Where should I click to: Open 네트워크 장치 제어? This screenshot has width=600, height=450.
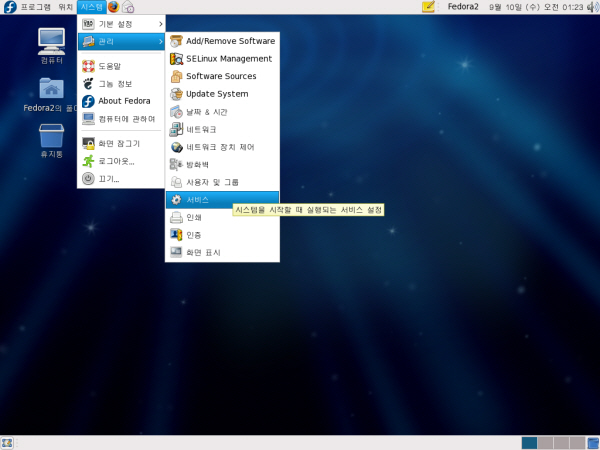click(222, 147)
